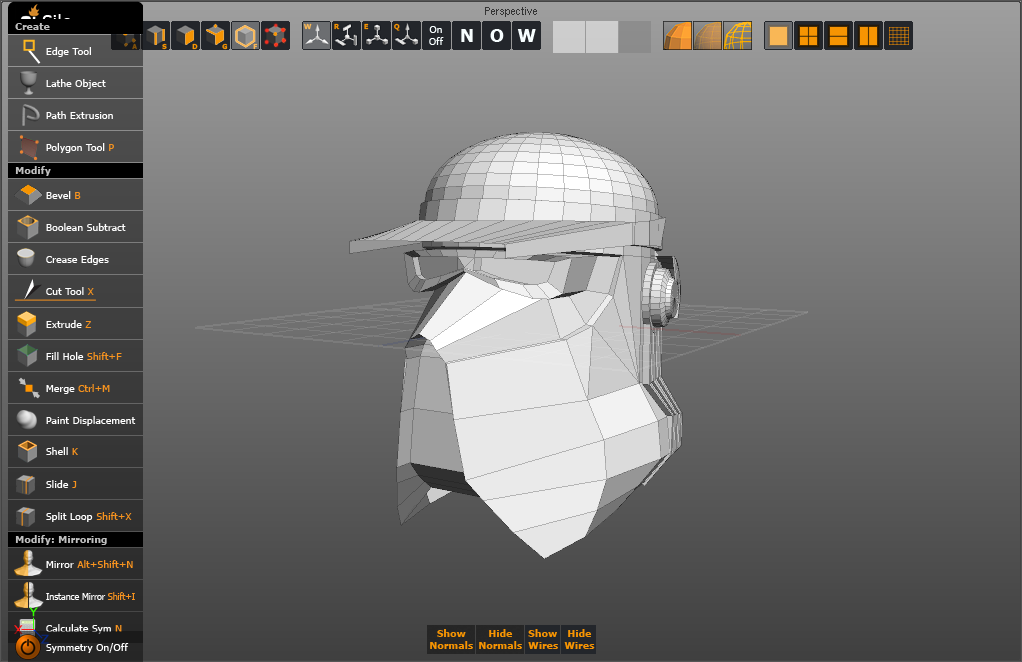Image resolution: width=1022 pixels, height=662 pixels.
Task: Click the red-vertex cube selection icon
Action: tap(276, 36)
